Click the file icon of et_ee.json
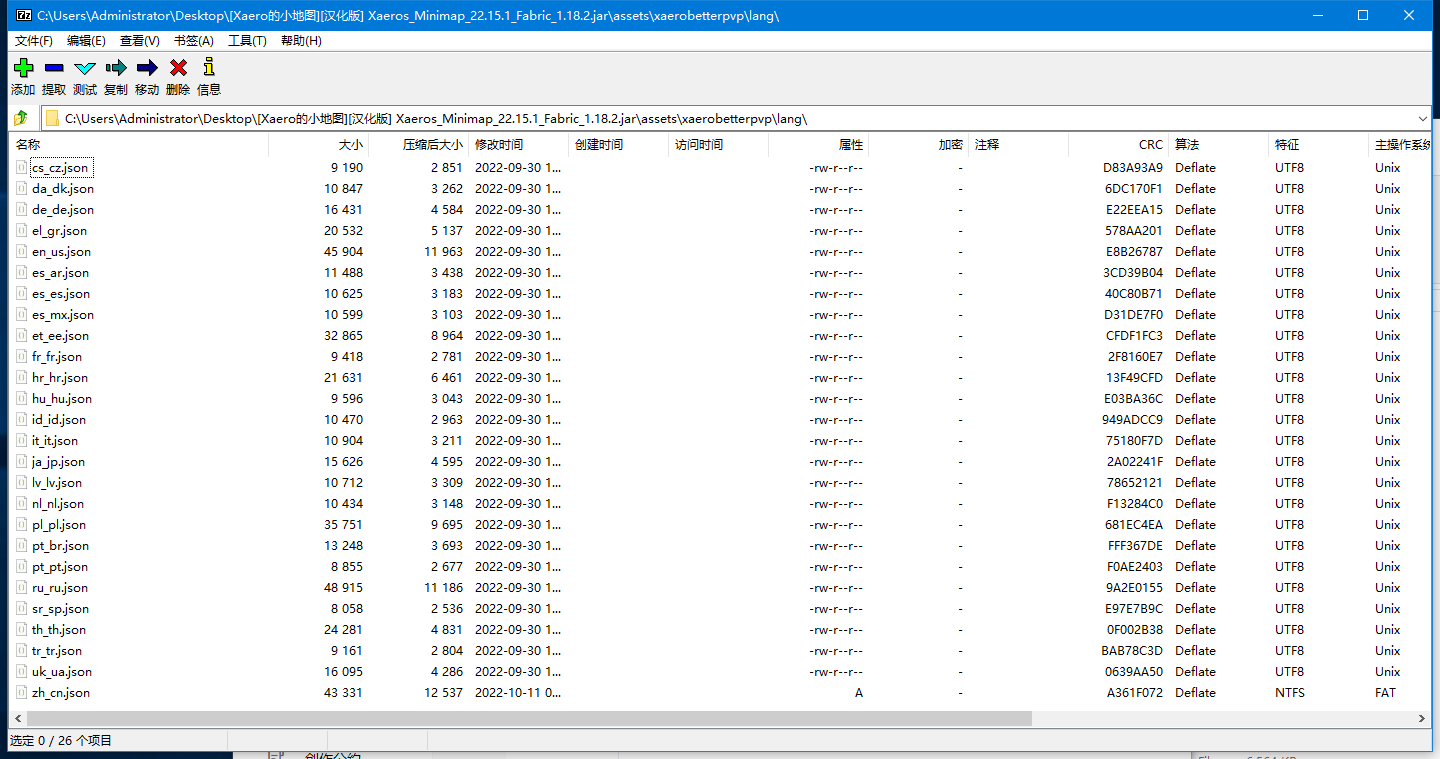 pyautogui.click(x=22, y=336)
